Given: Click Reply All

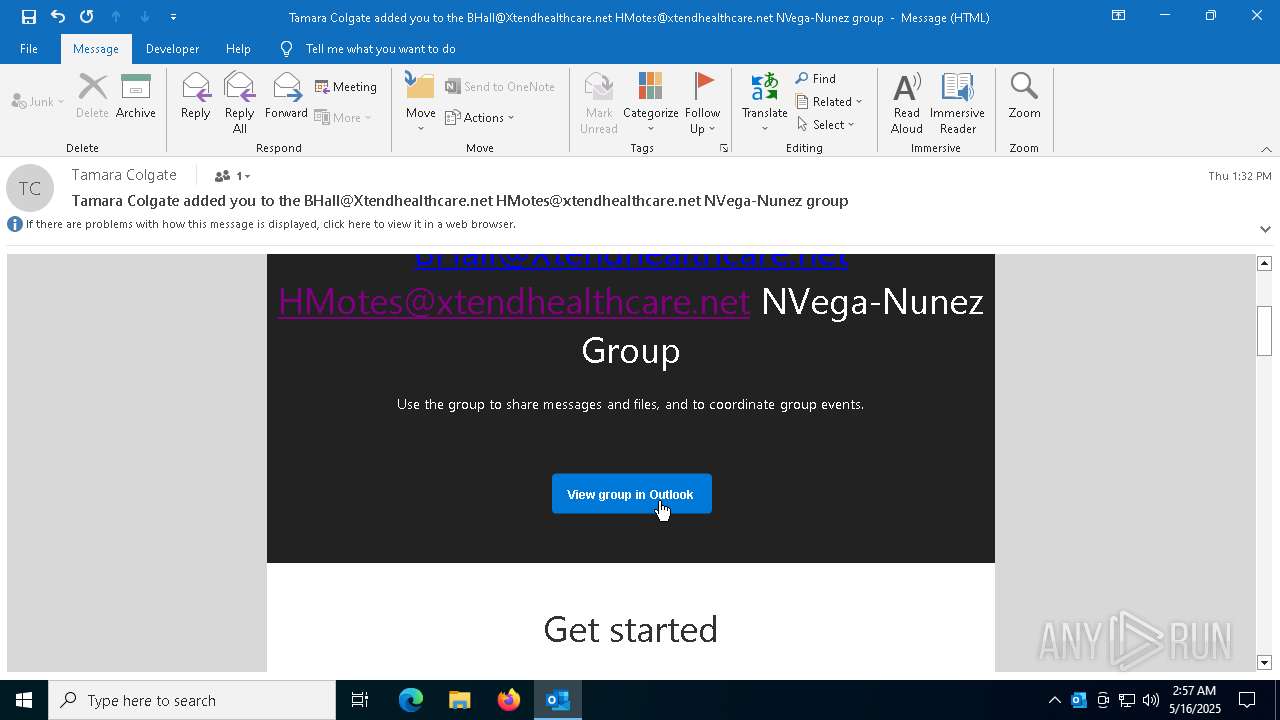Looking at the screenshot, I should (239, 103).
